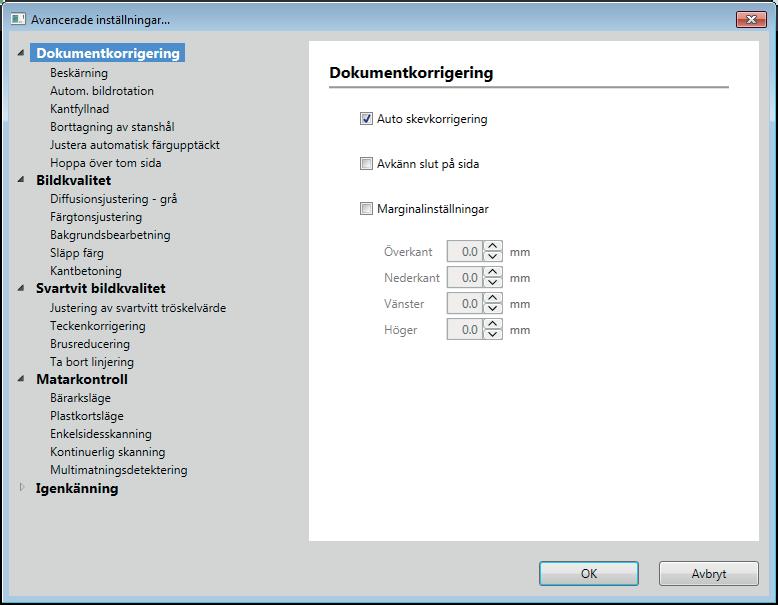Select the Matarkontroll category
This screenshot has height=605, width=778.
(82, 379)
